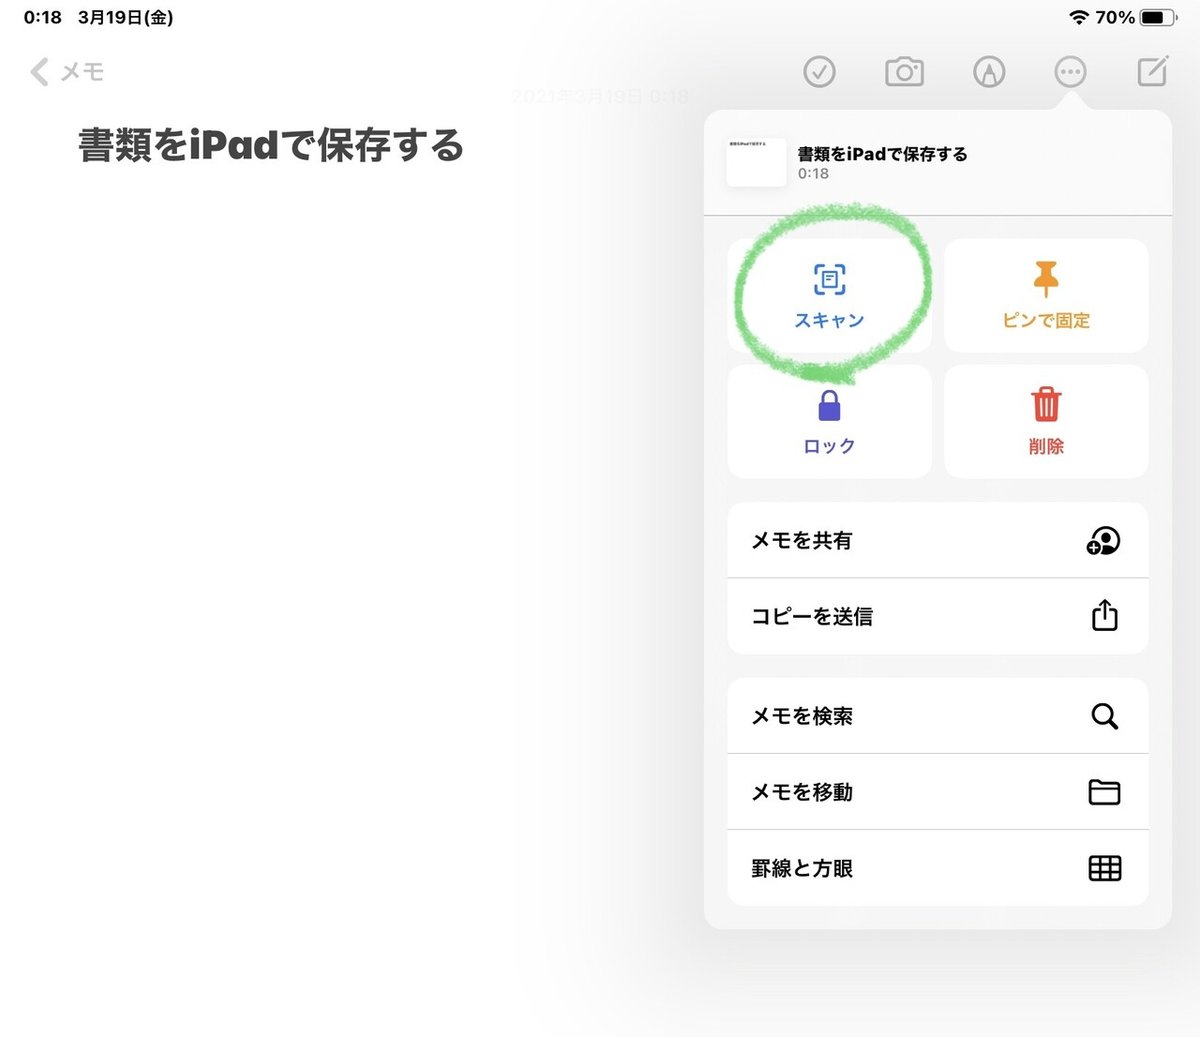Select 罫線と方眼 menu item
Screen dimensions: 1200x1037
(937, 868)
